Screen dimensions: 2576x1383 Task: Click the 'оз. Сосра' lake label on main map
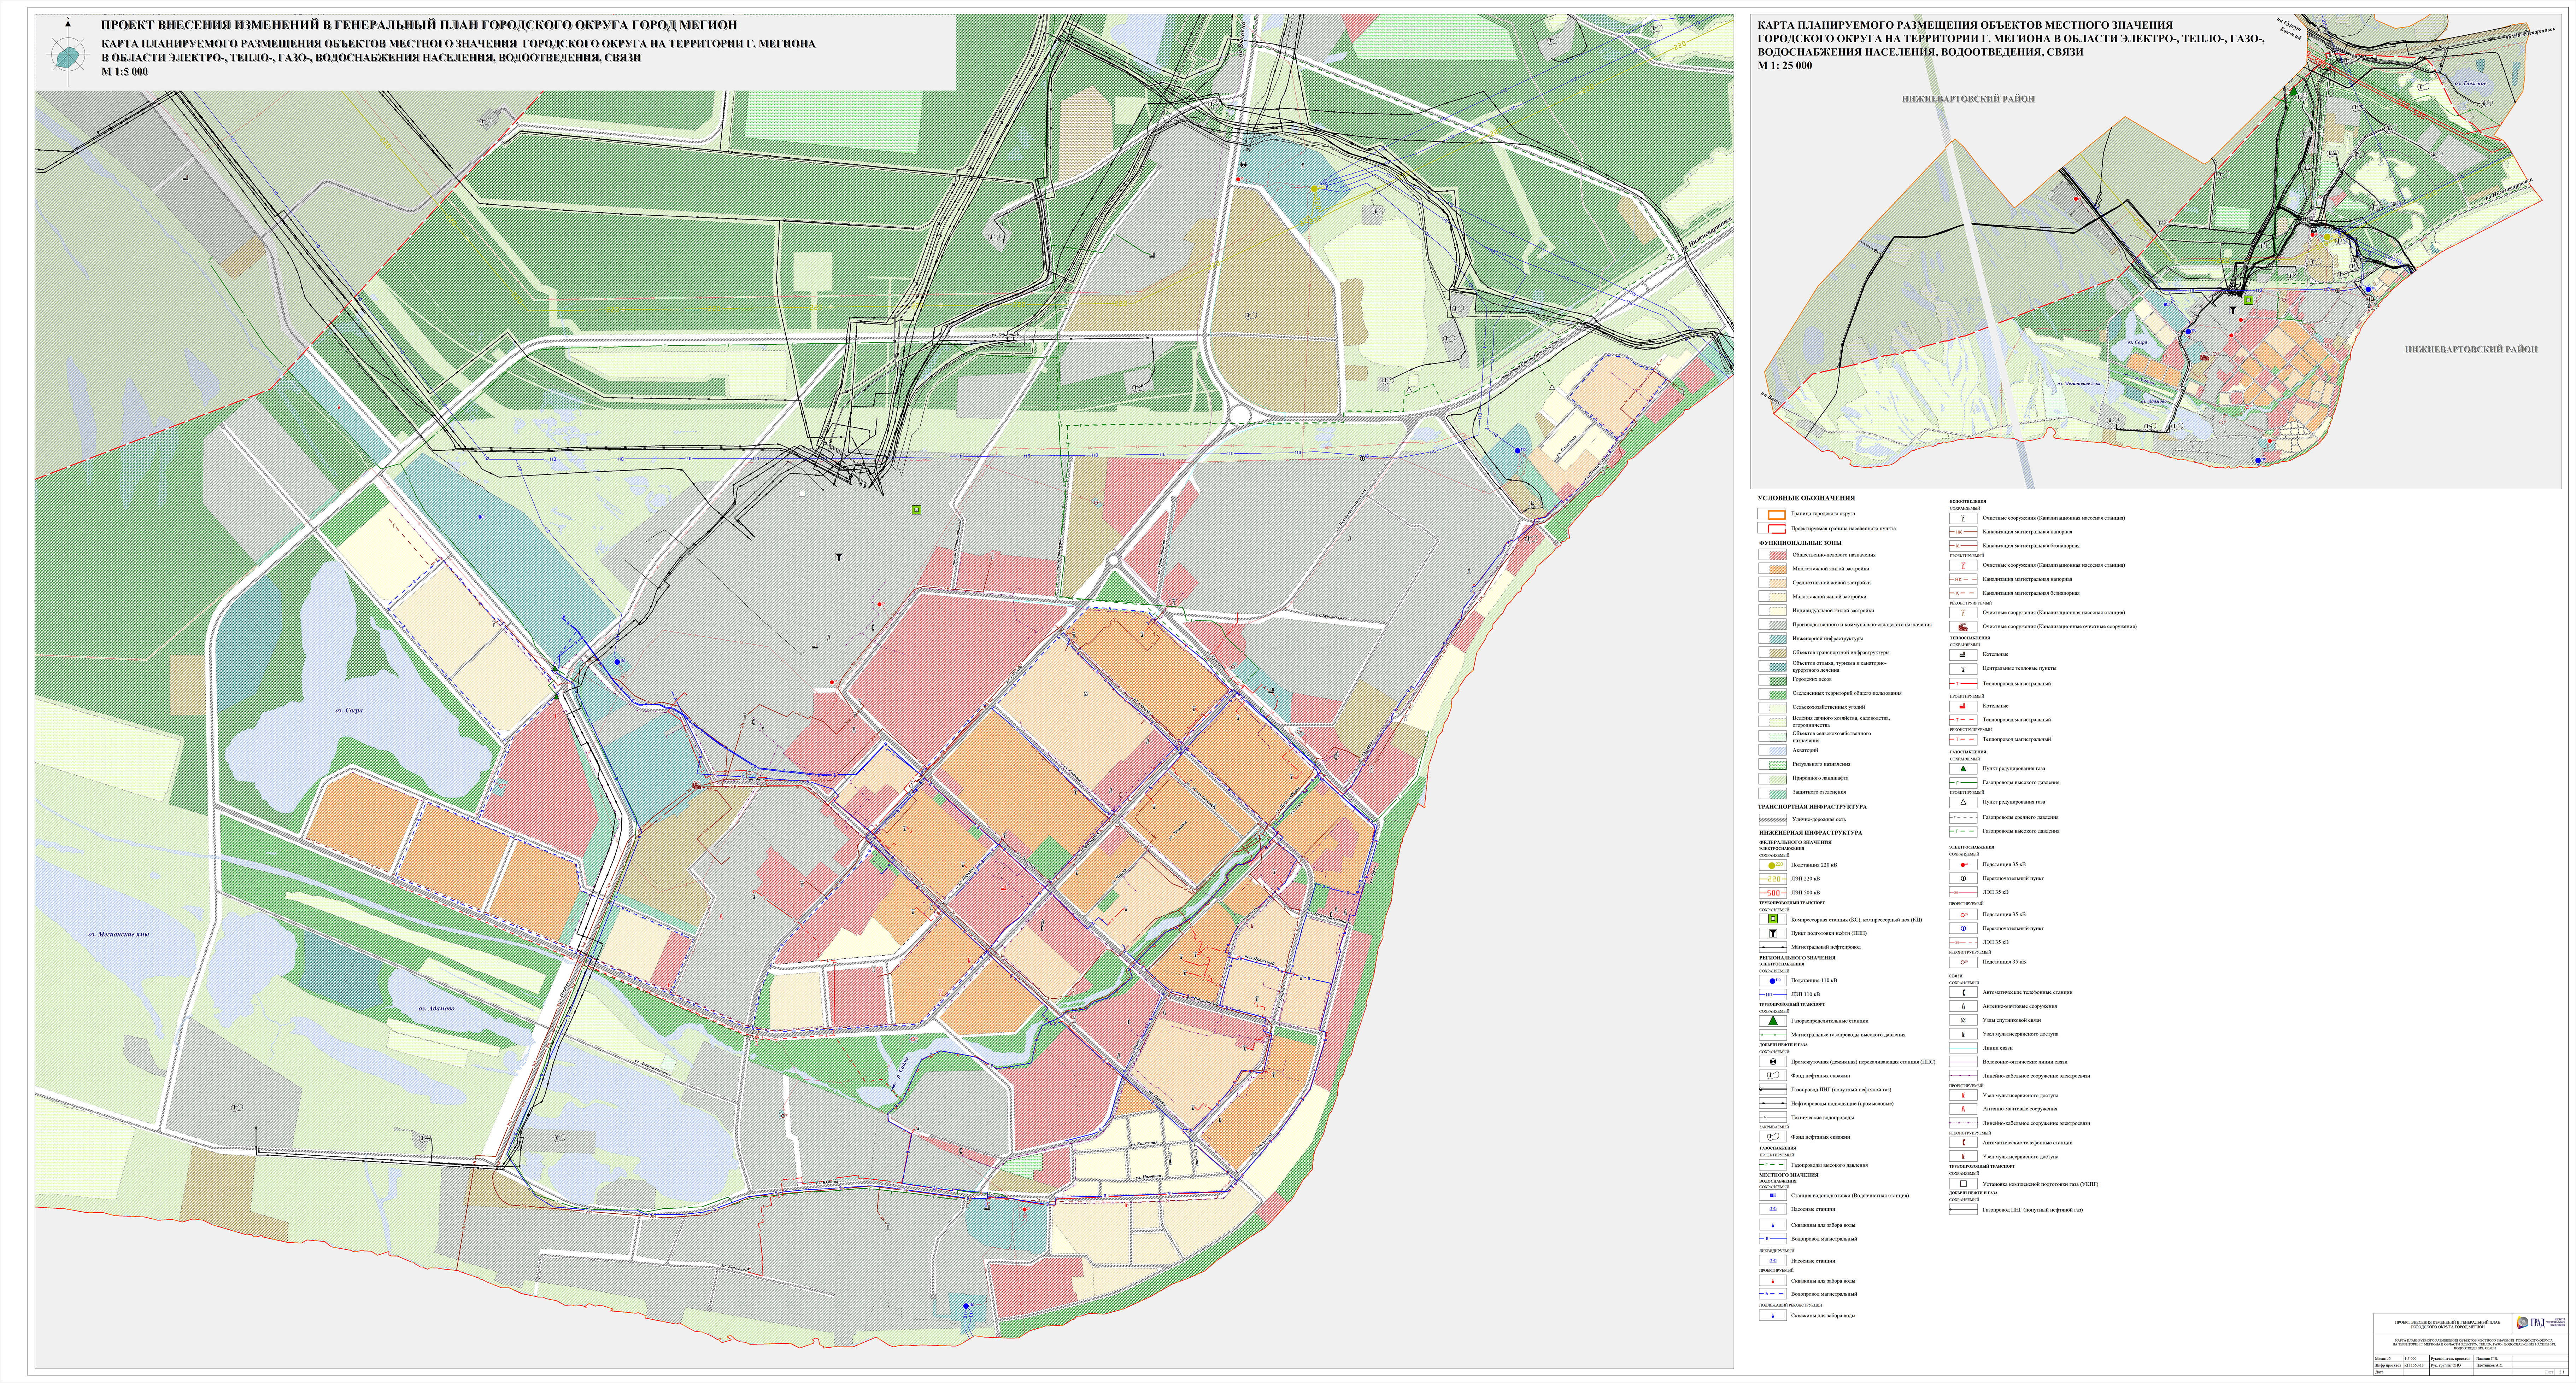(x=349, y=710)
